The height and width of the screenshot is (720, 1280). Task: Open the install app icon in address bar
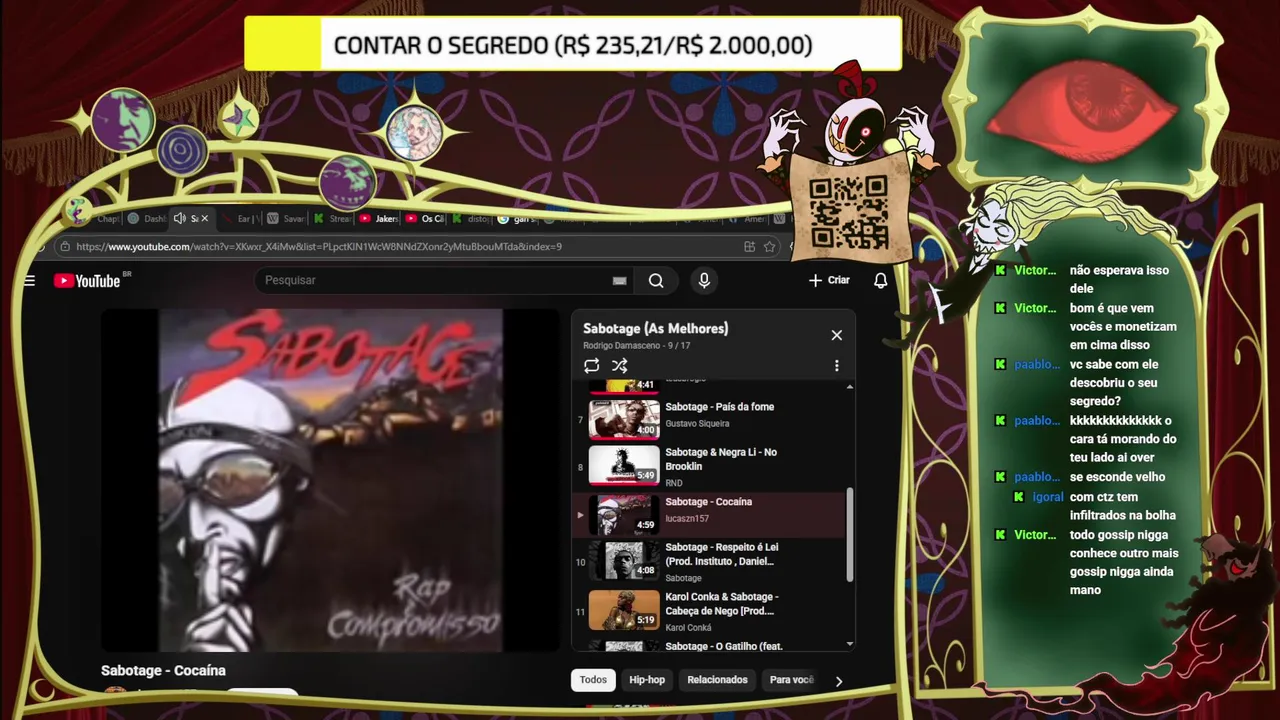click(x=749, y=246)
